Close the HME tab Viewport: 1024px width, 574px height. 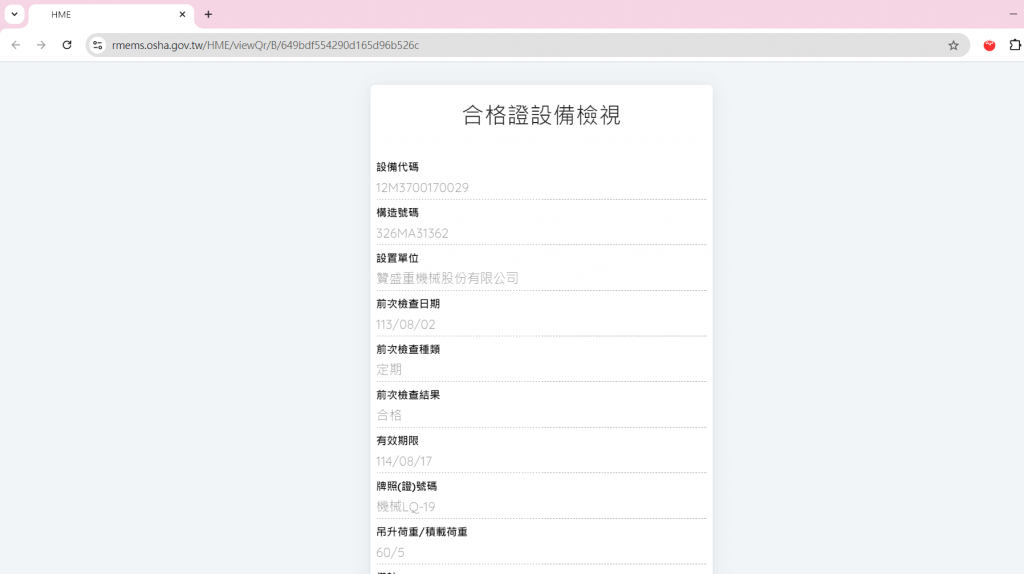point(182,14)
